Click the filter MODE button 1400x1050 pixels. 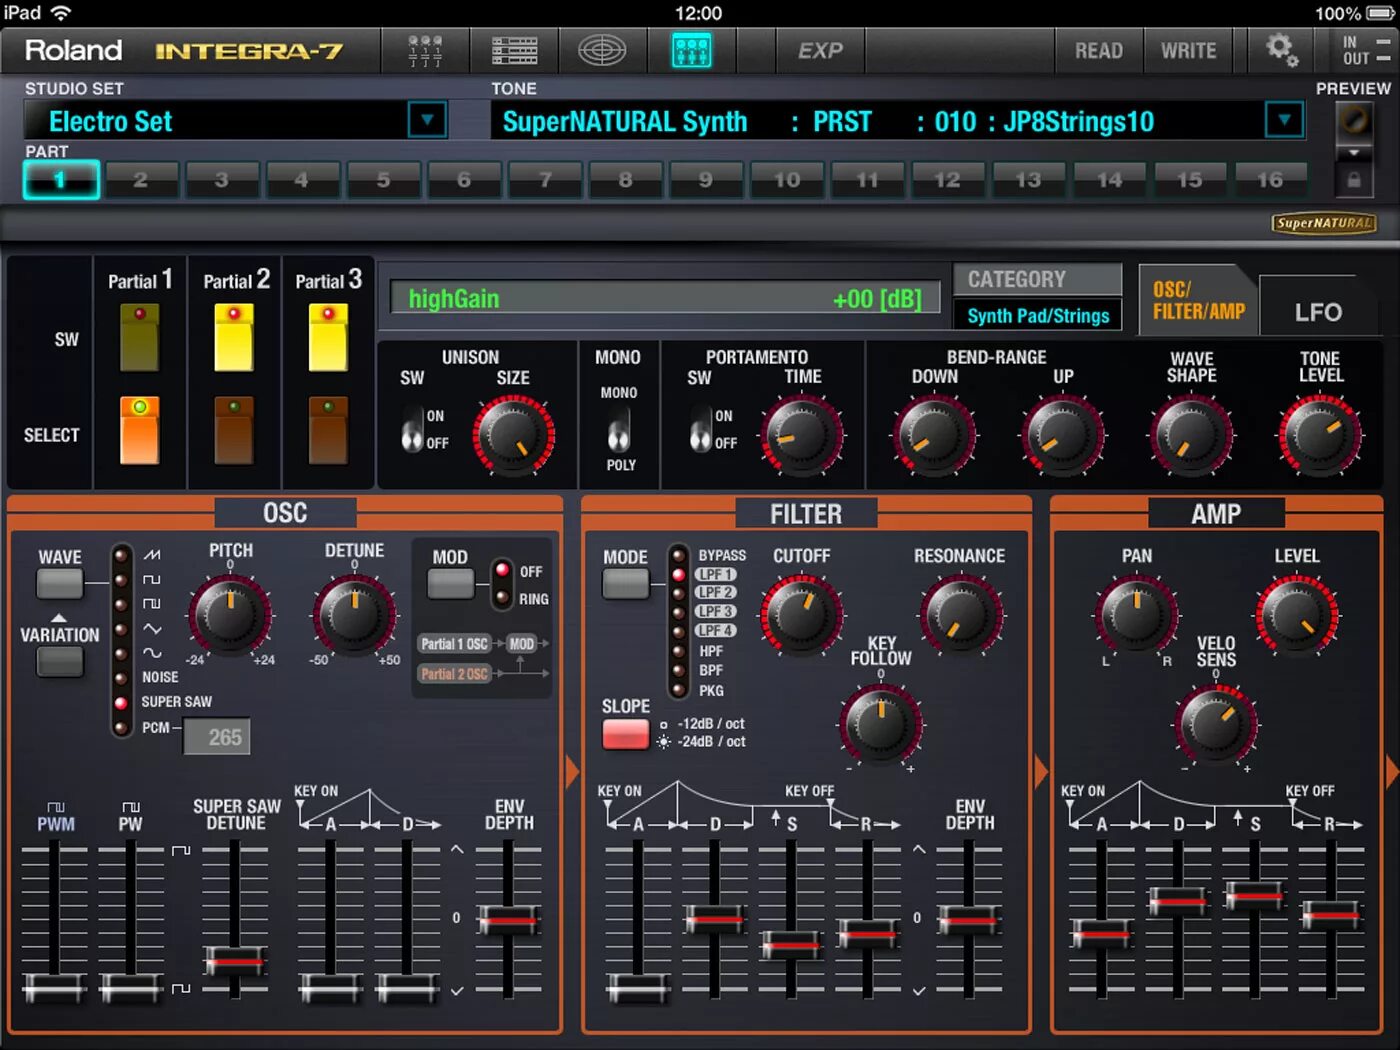pos(626,584)
